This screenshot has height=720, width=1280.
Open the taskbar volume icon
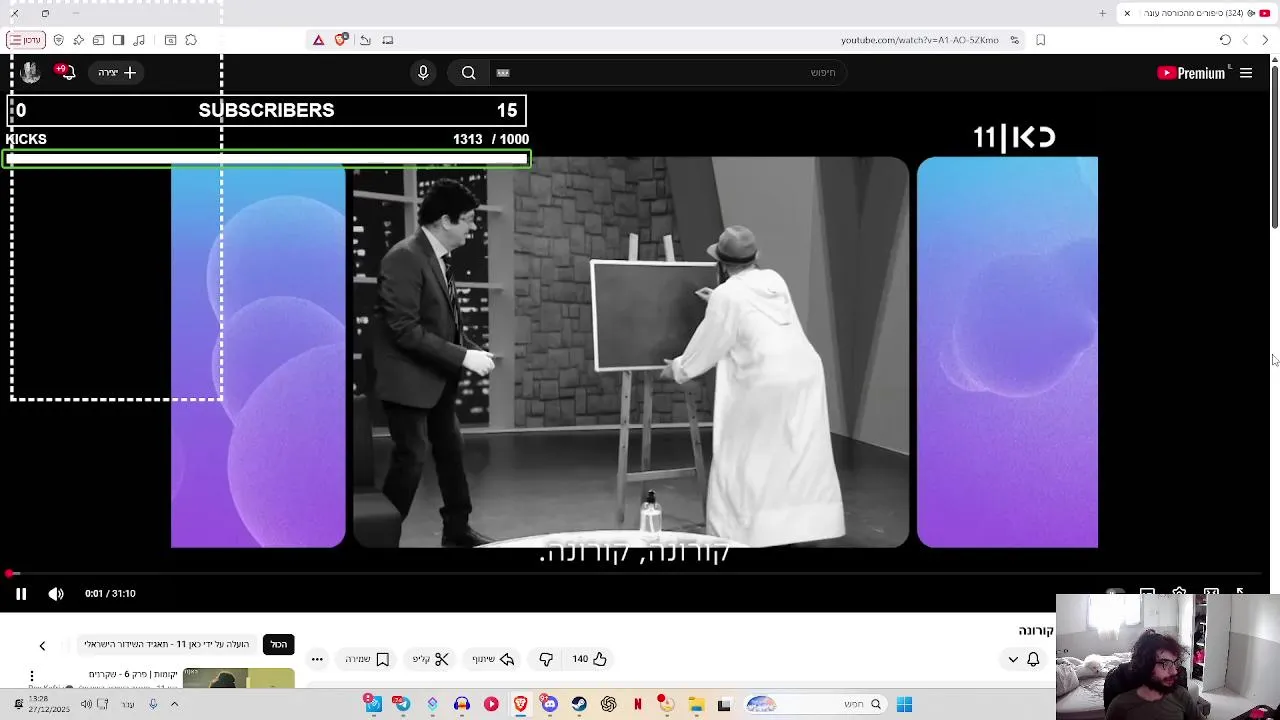86,704
